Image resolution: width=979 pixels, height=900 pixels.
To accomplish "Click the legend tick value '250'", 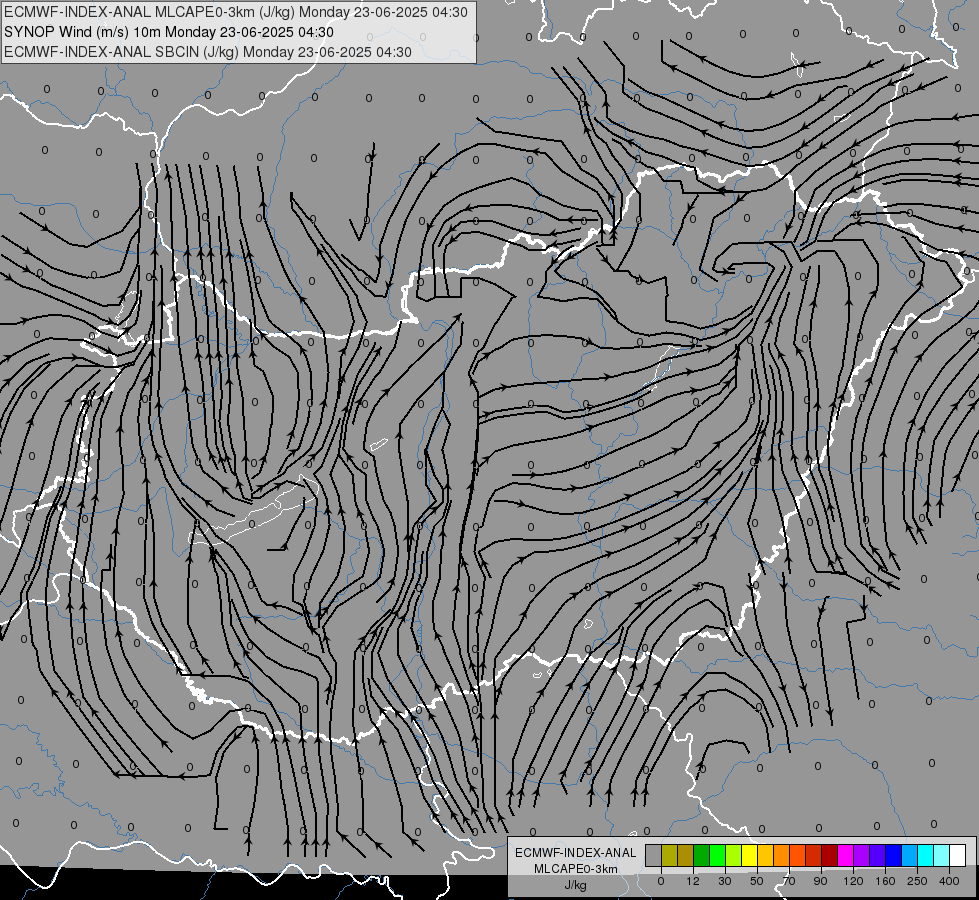I will coord(917,881).
